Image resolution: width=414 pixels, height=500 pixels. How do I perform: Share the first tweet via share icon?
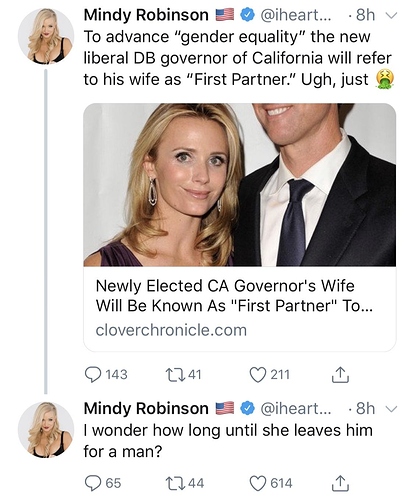(x=340, y=374)
